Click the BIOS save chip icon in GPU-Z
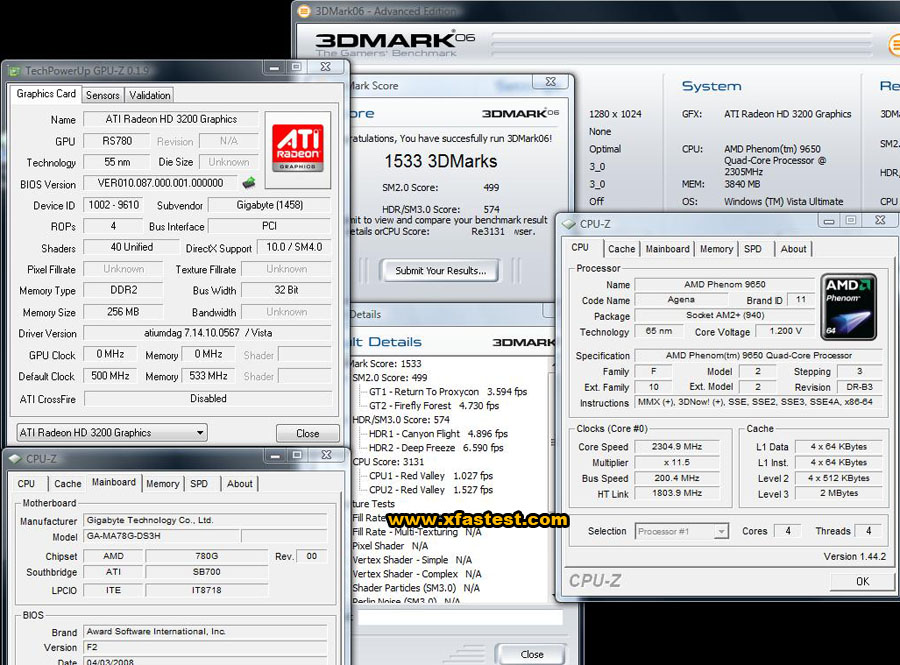Screen dimensions: 900x665 coord(249,183)
